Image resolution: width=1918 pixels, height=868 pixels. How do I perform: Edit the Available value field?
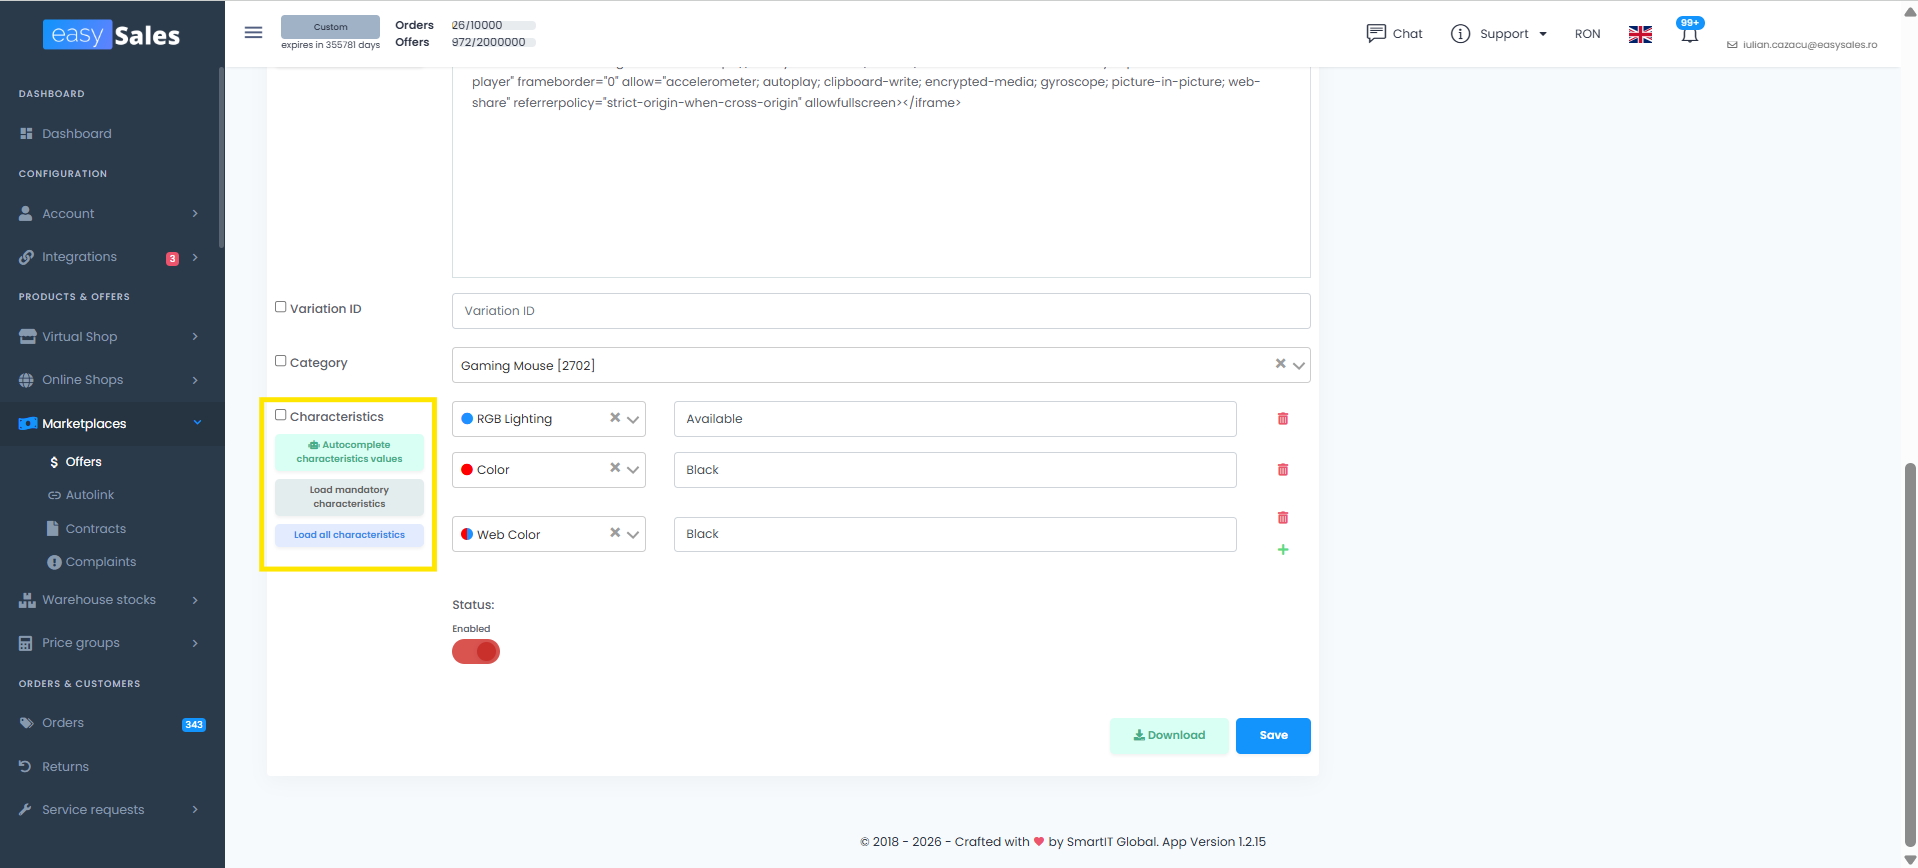coord(955,419)
